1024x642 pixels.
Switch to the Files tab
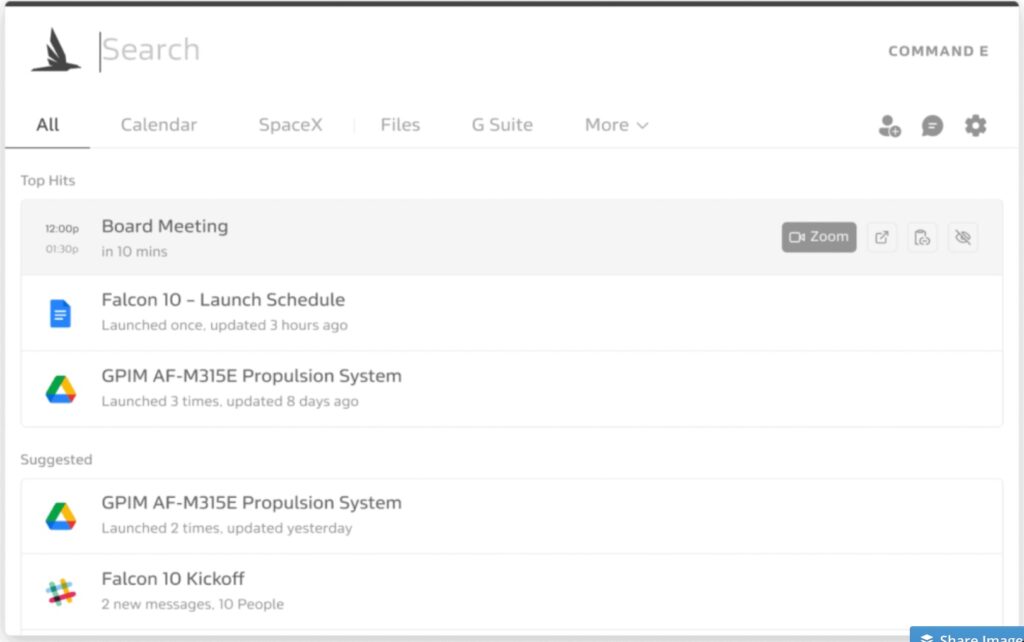[400, 125]
